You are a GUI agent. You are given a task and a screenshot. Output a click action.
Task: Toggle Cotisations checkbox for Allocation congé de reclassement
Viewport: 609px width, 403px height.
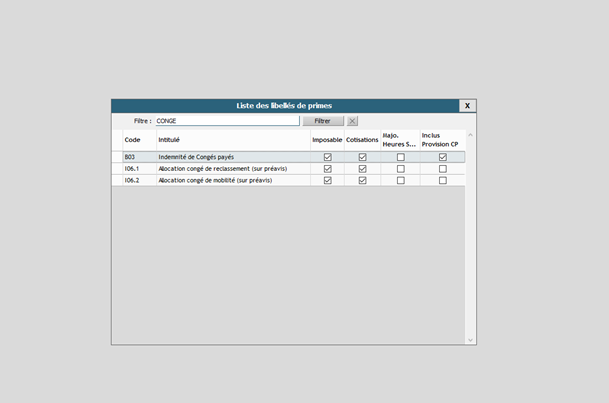tap(362, 169)
